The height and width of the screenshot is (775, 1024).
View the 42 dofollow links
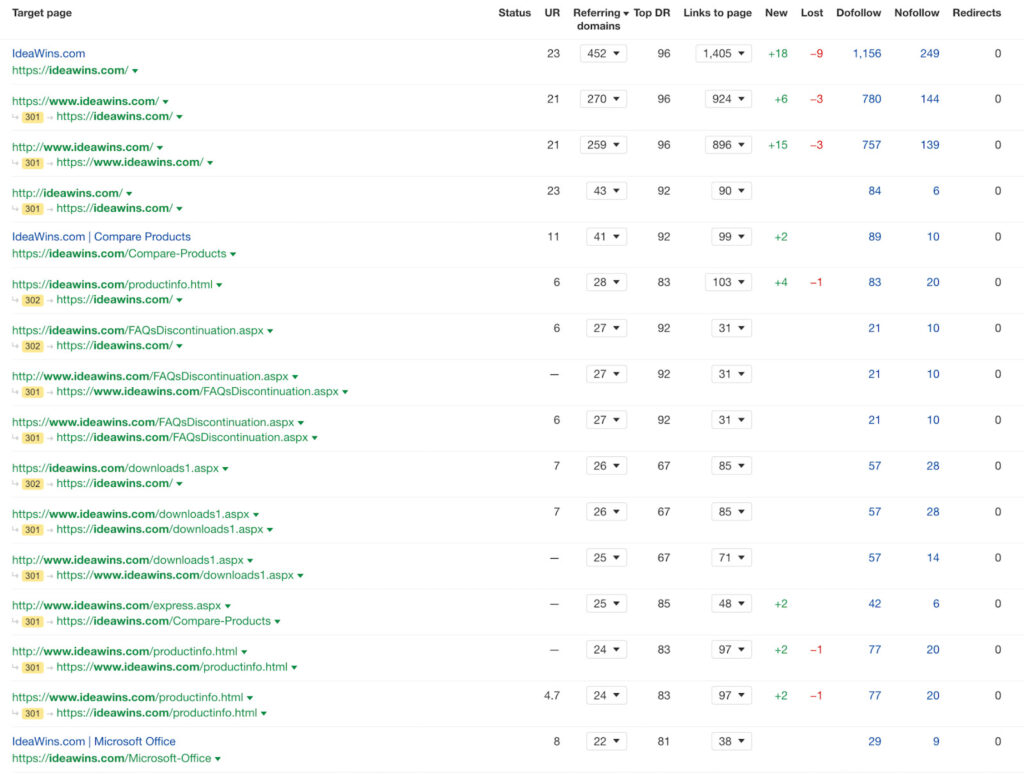(x=874, y=603)
